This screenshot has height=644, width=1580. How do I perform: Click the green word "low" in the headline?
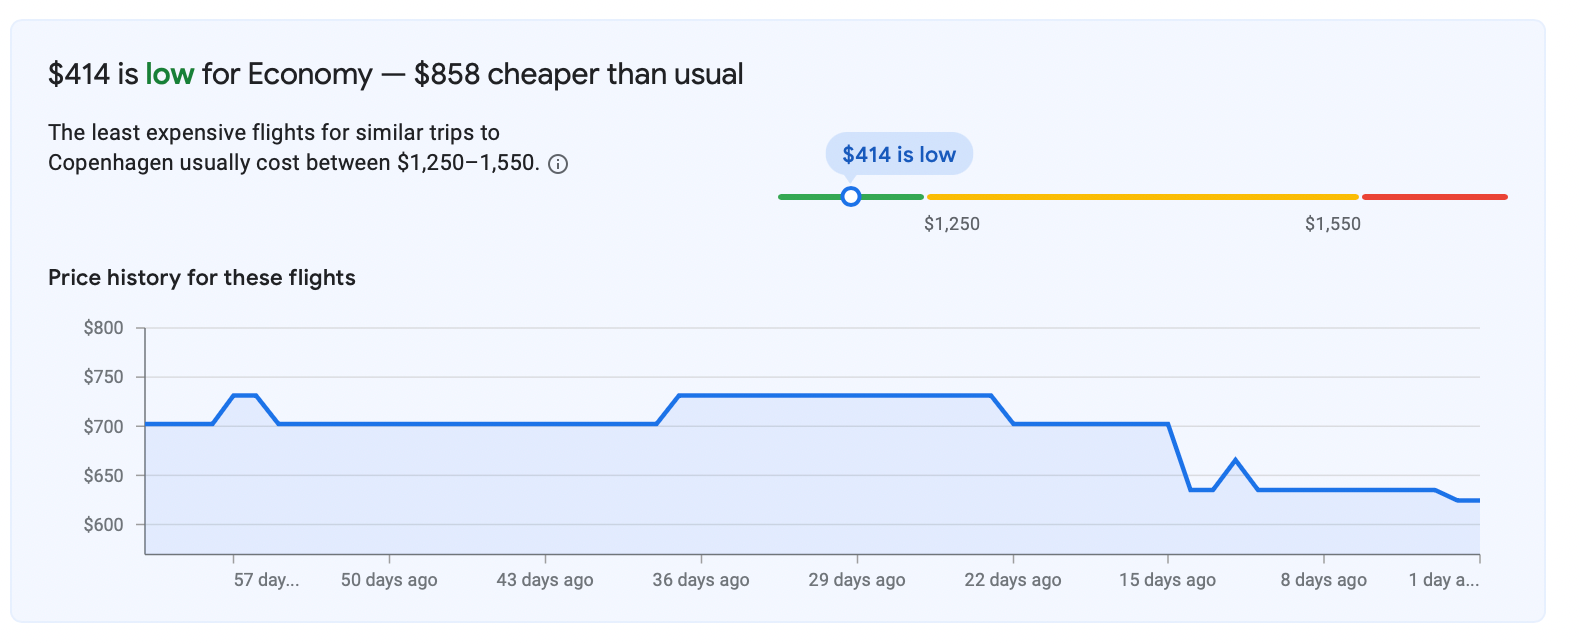pos(169,74)
